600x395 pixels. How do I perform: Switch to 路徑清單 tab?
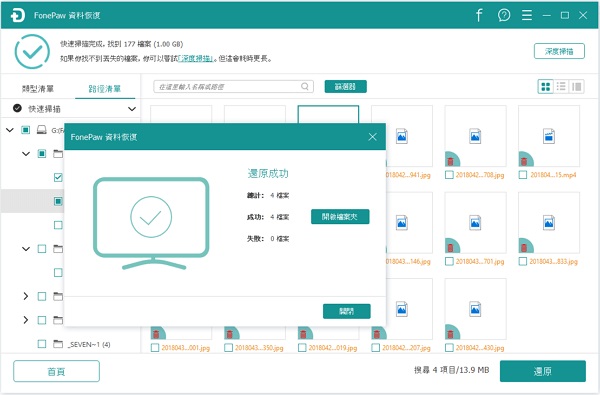tap(104, 89)
